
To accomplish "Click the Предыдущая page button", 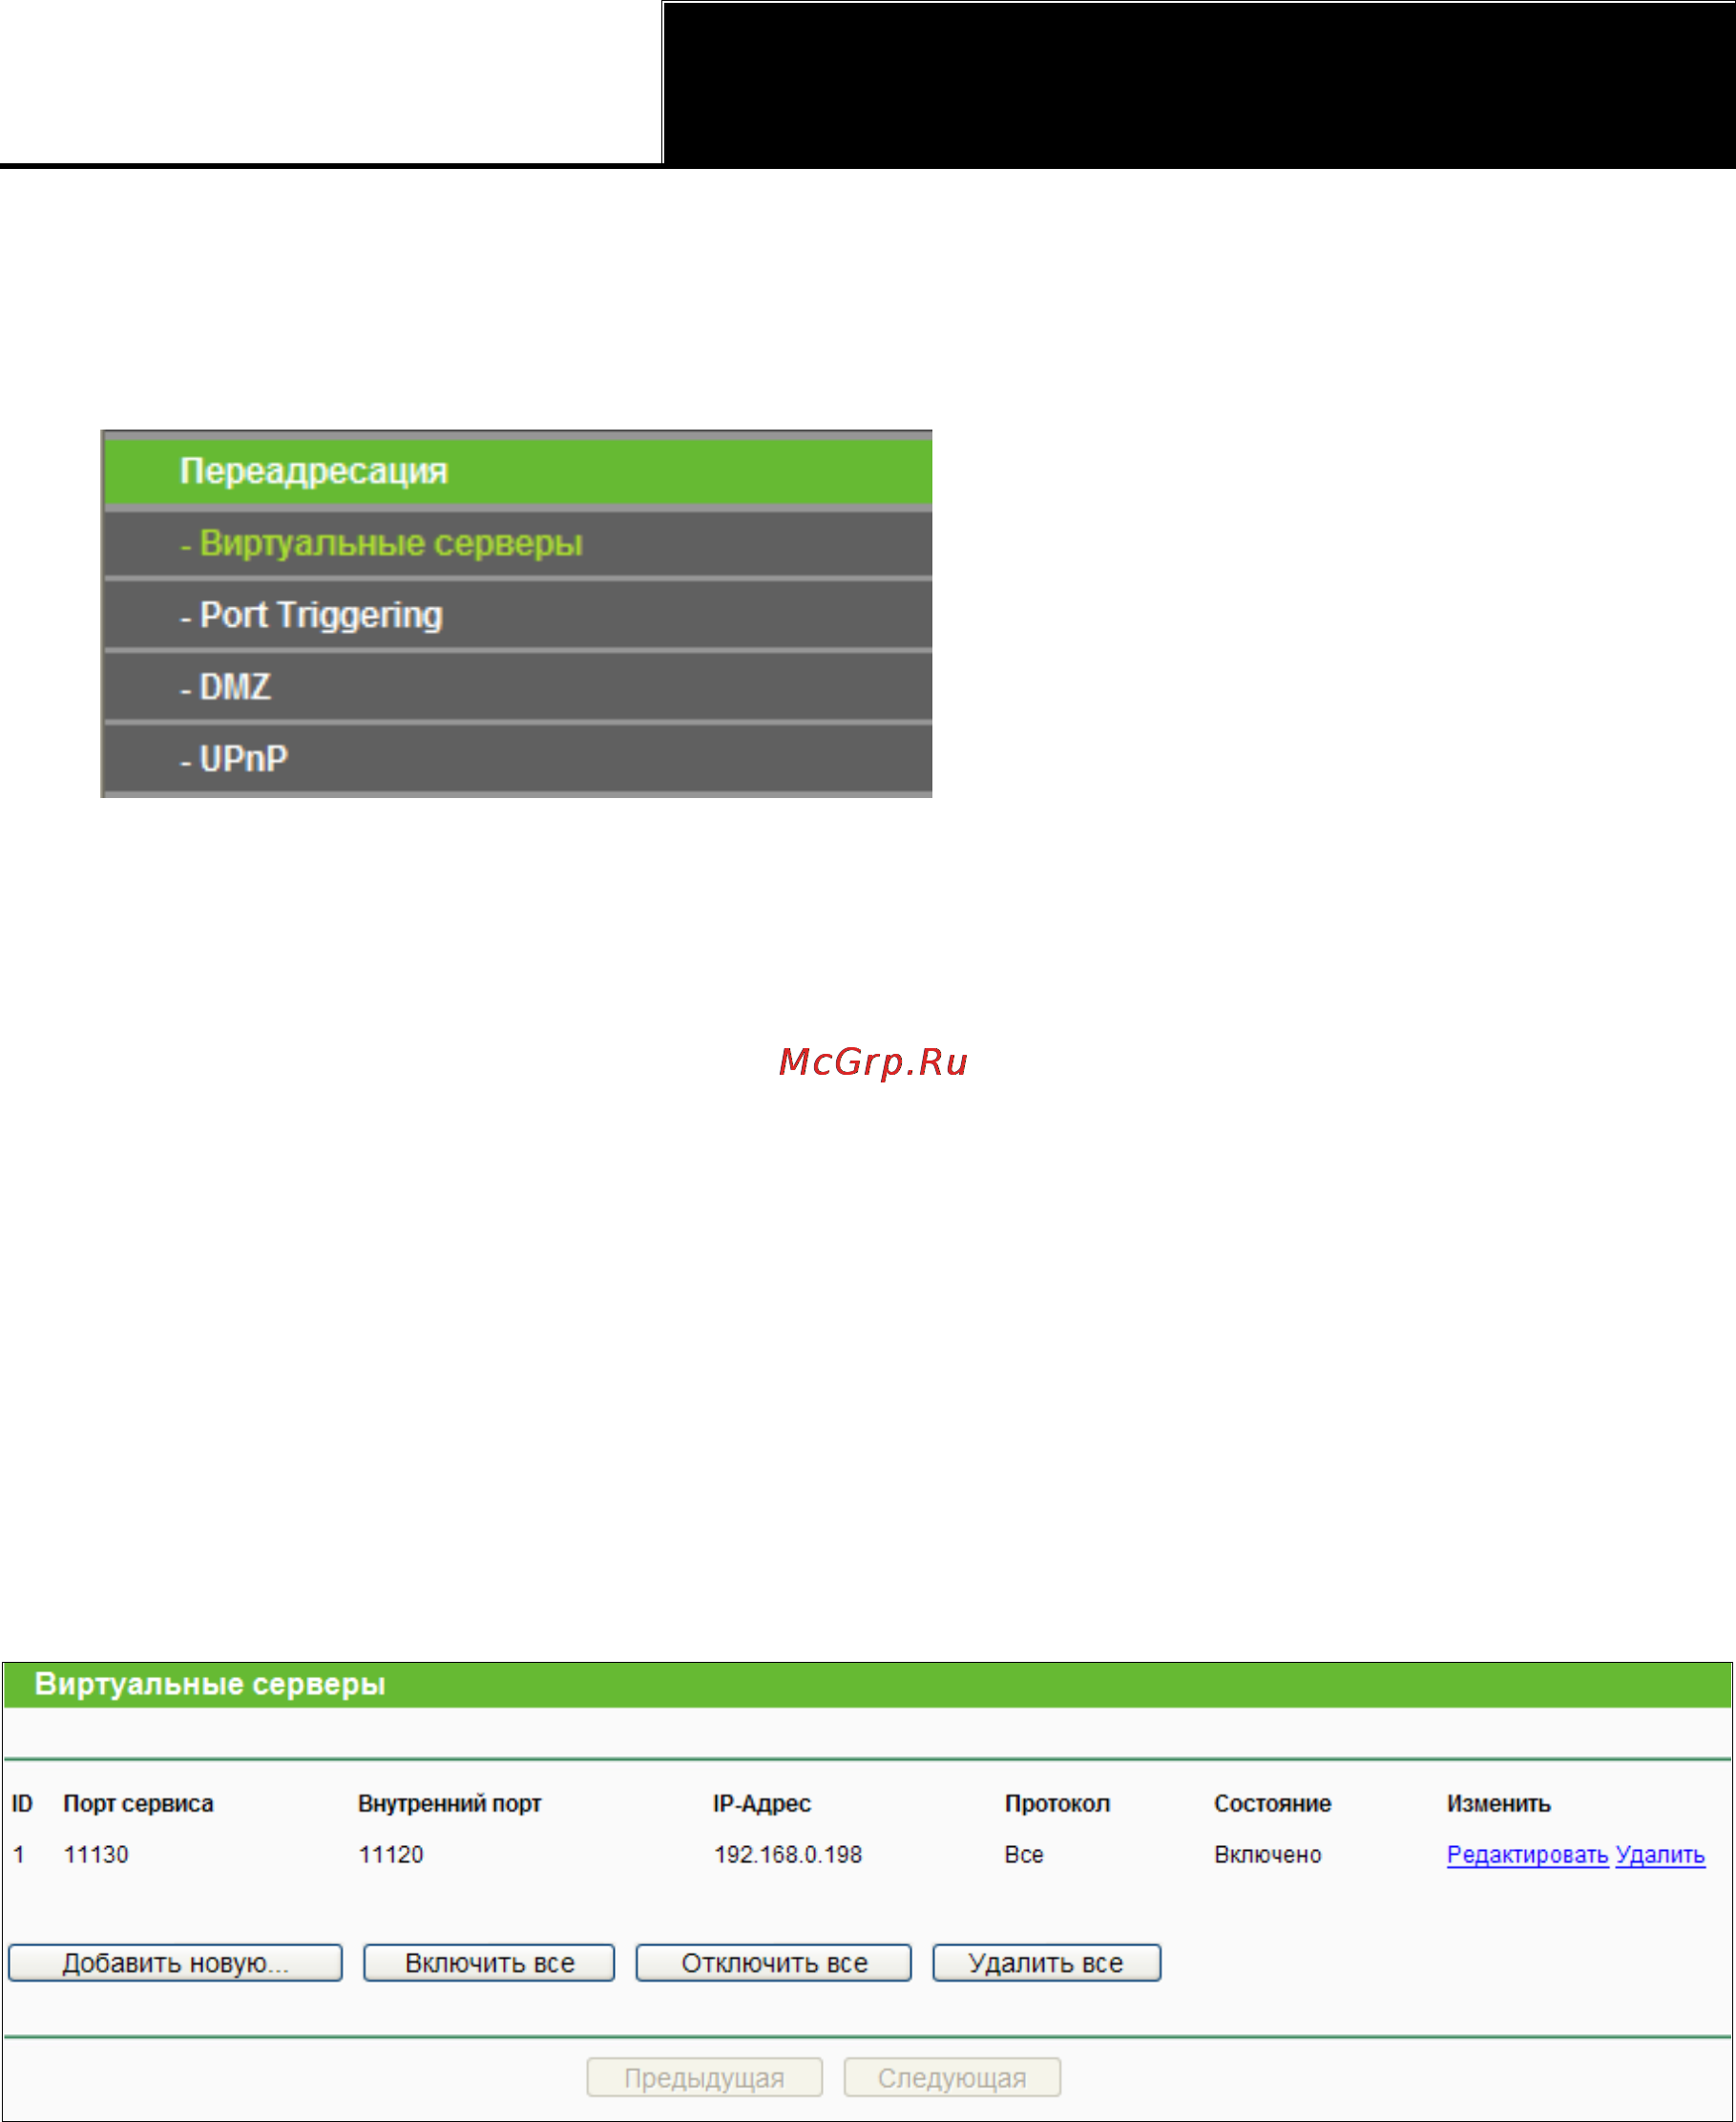I will coord(704,2077).
